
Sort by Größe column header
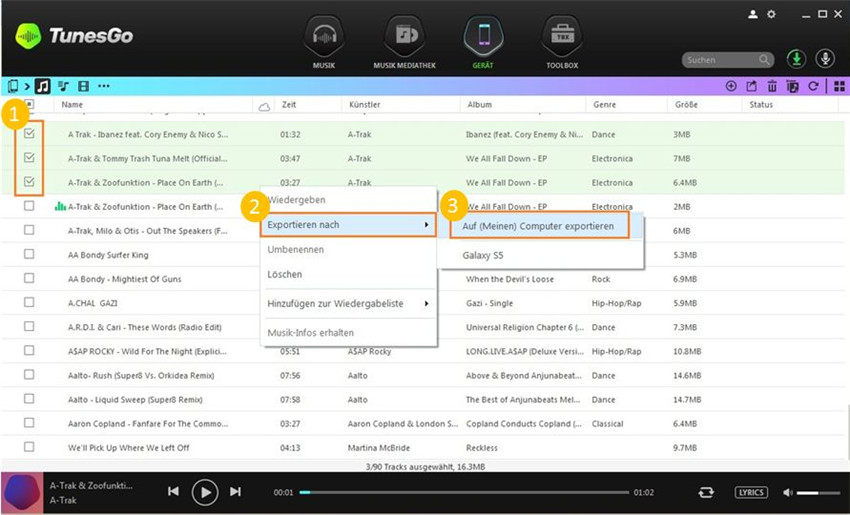coord(686,105)
